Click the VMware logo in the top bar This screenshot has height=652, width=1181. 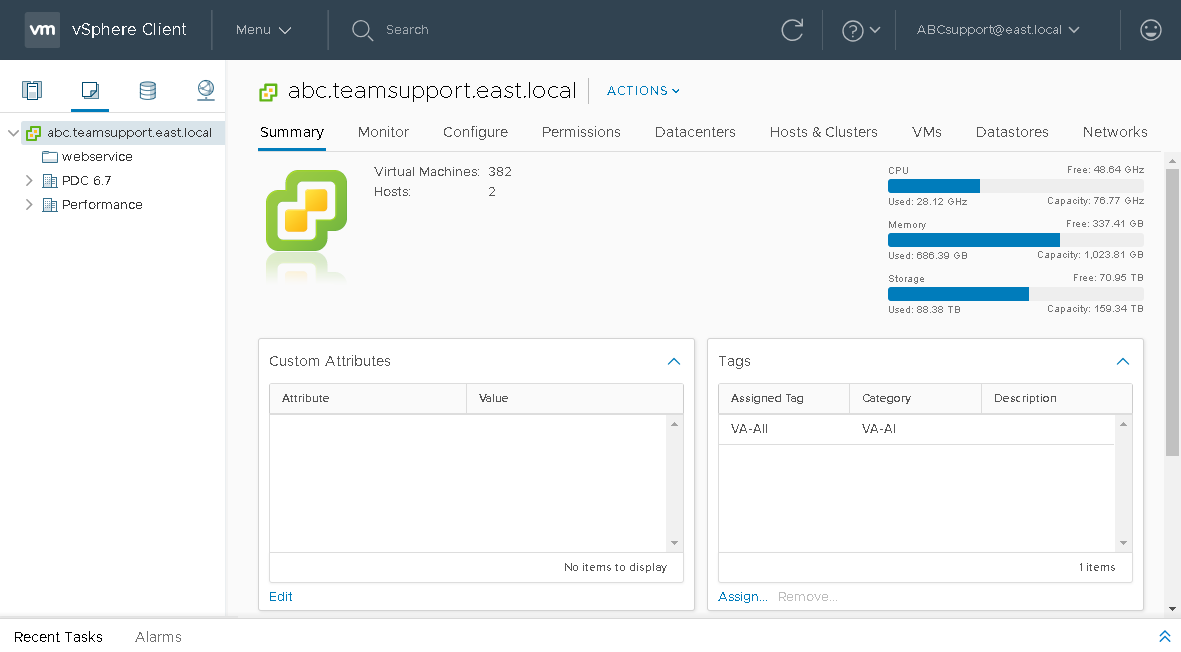(x=42, y=30)
